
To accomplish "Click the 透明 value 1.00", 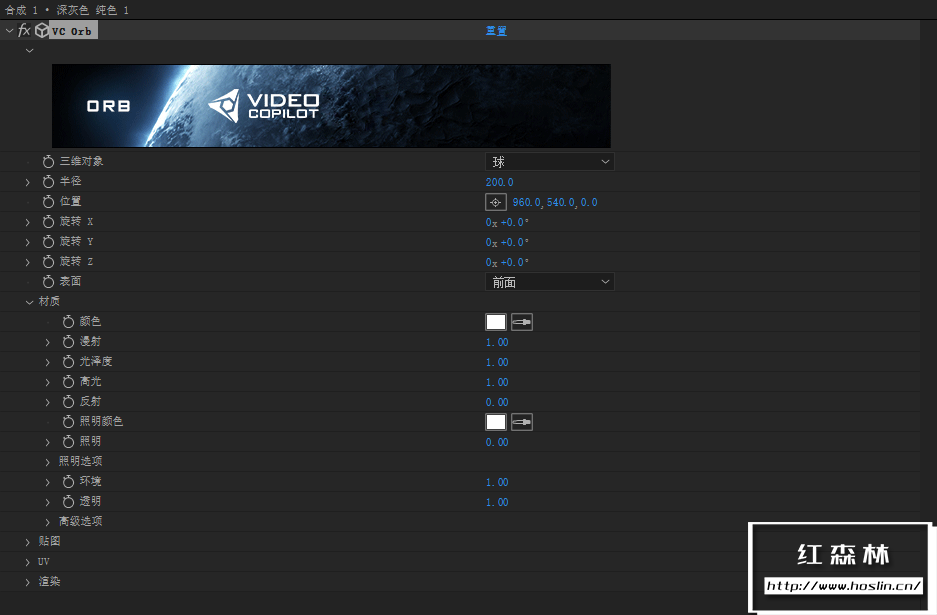I will click(497, 502).
